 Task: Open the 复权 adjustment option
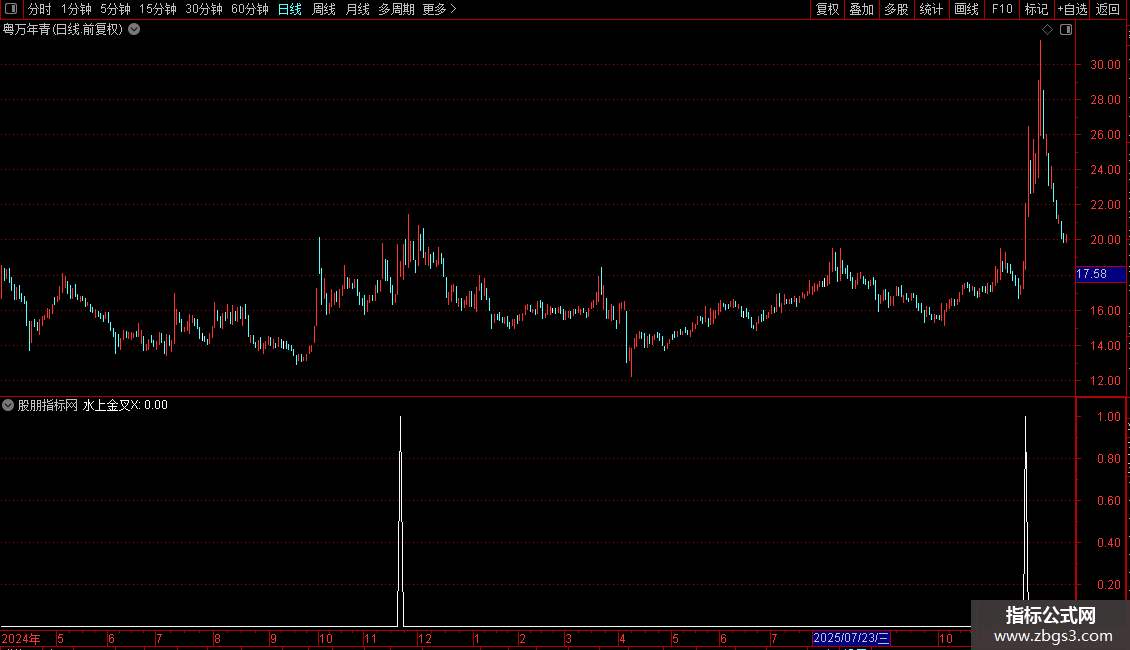[x=827, y=9]
